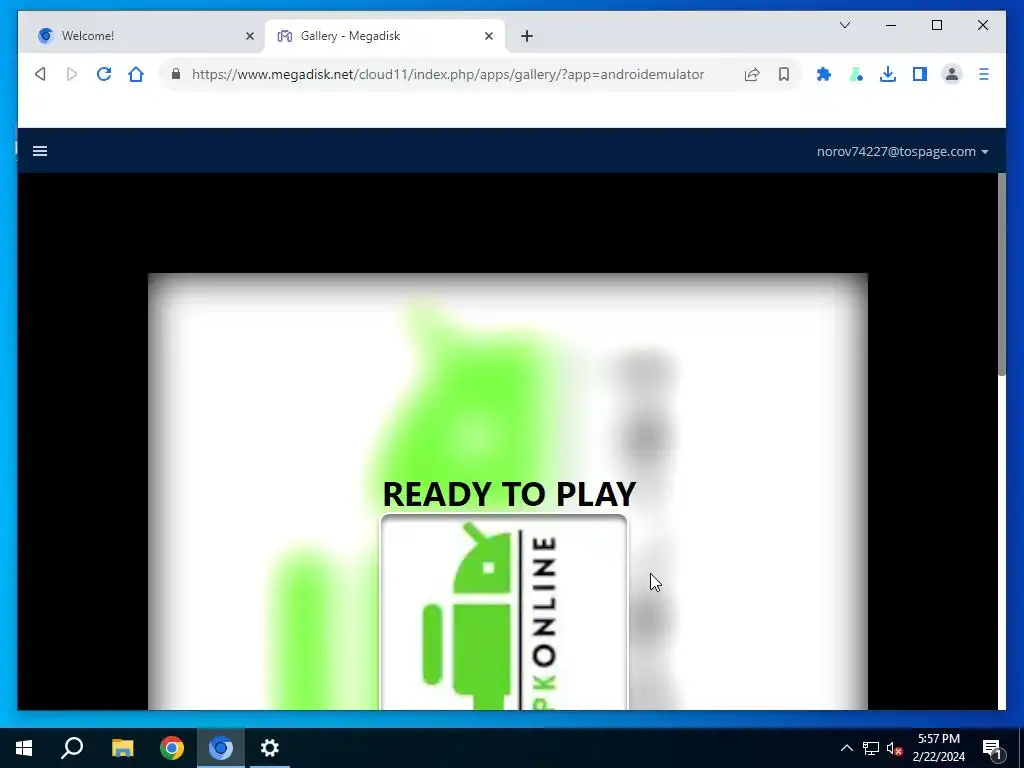The width and height of the screenshot is (1024, 768).
Task: Expand the norov74227@tospage.com account dropdown
Action: click(903, 152)
